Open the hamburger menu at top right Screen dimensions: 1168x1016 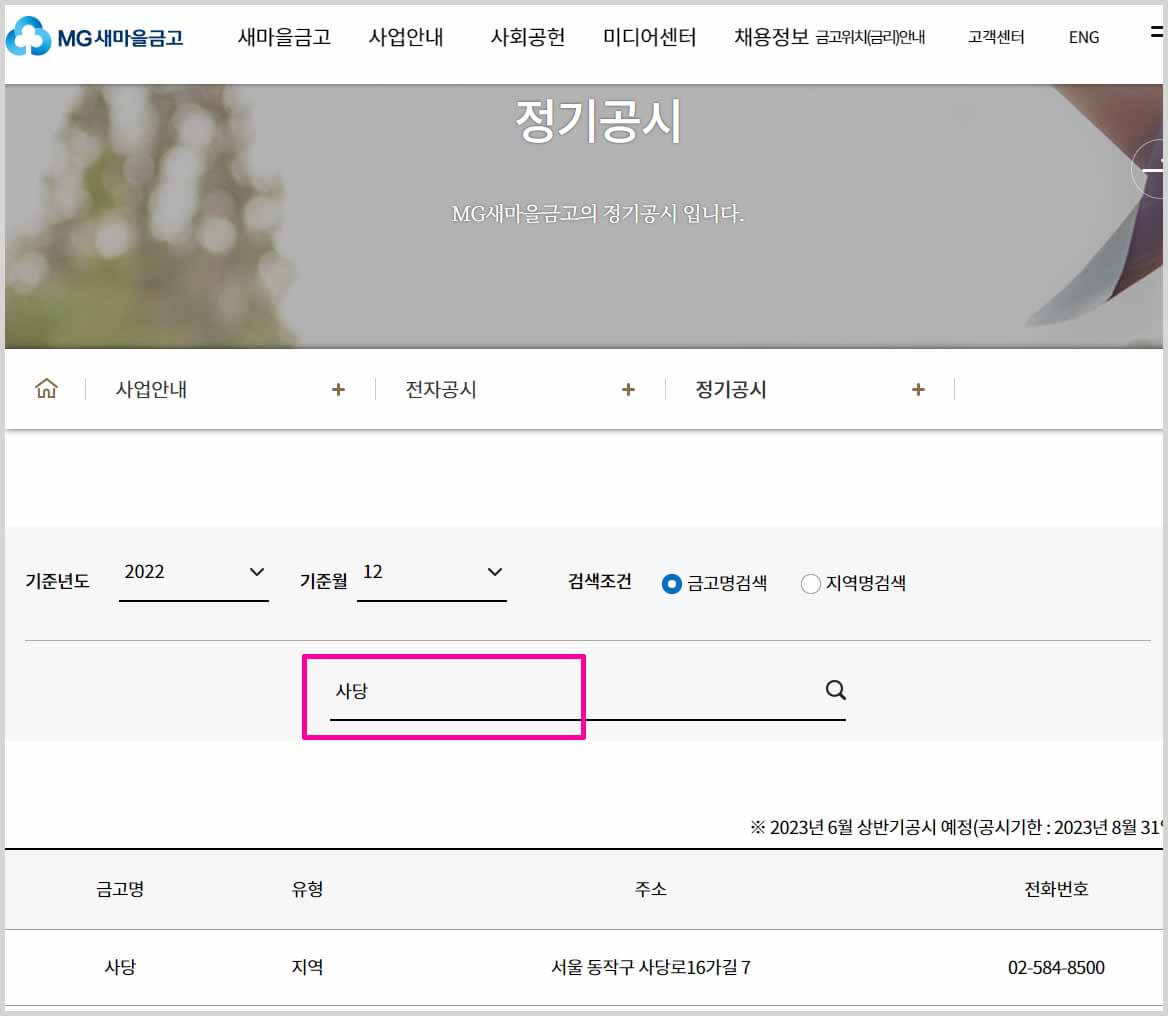1155,30
